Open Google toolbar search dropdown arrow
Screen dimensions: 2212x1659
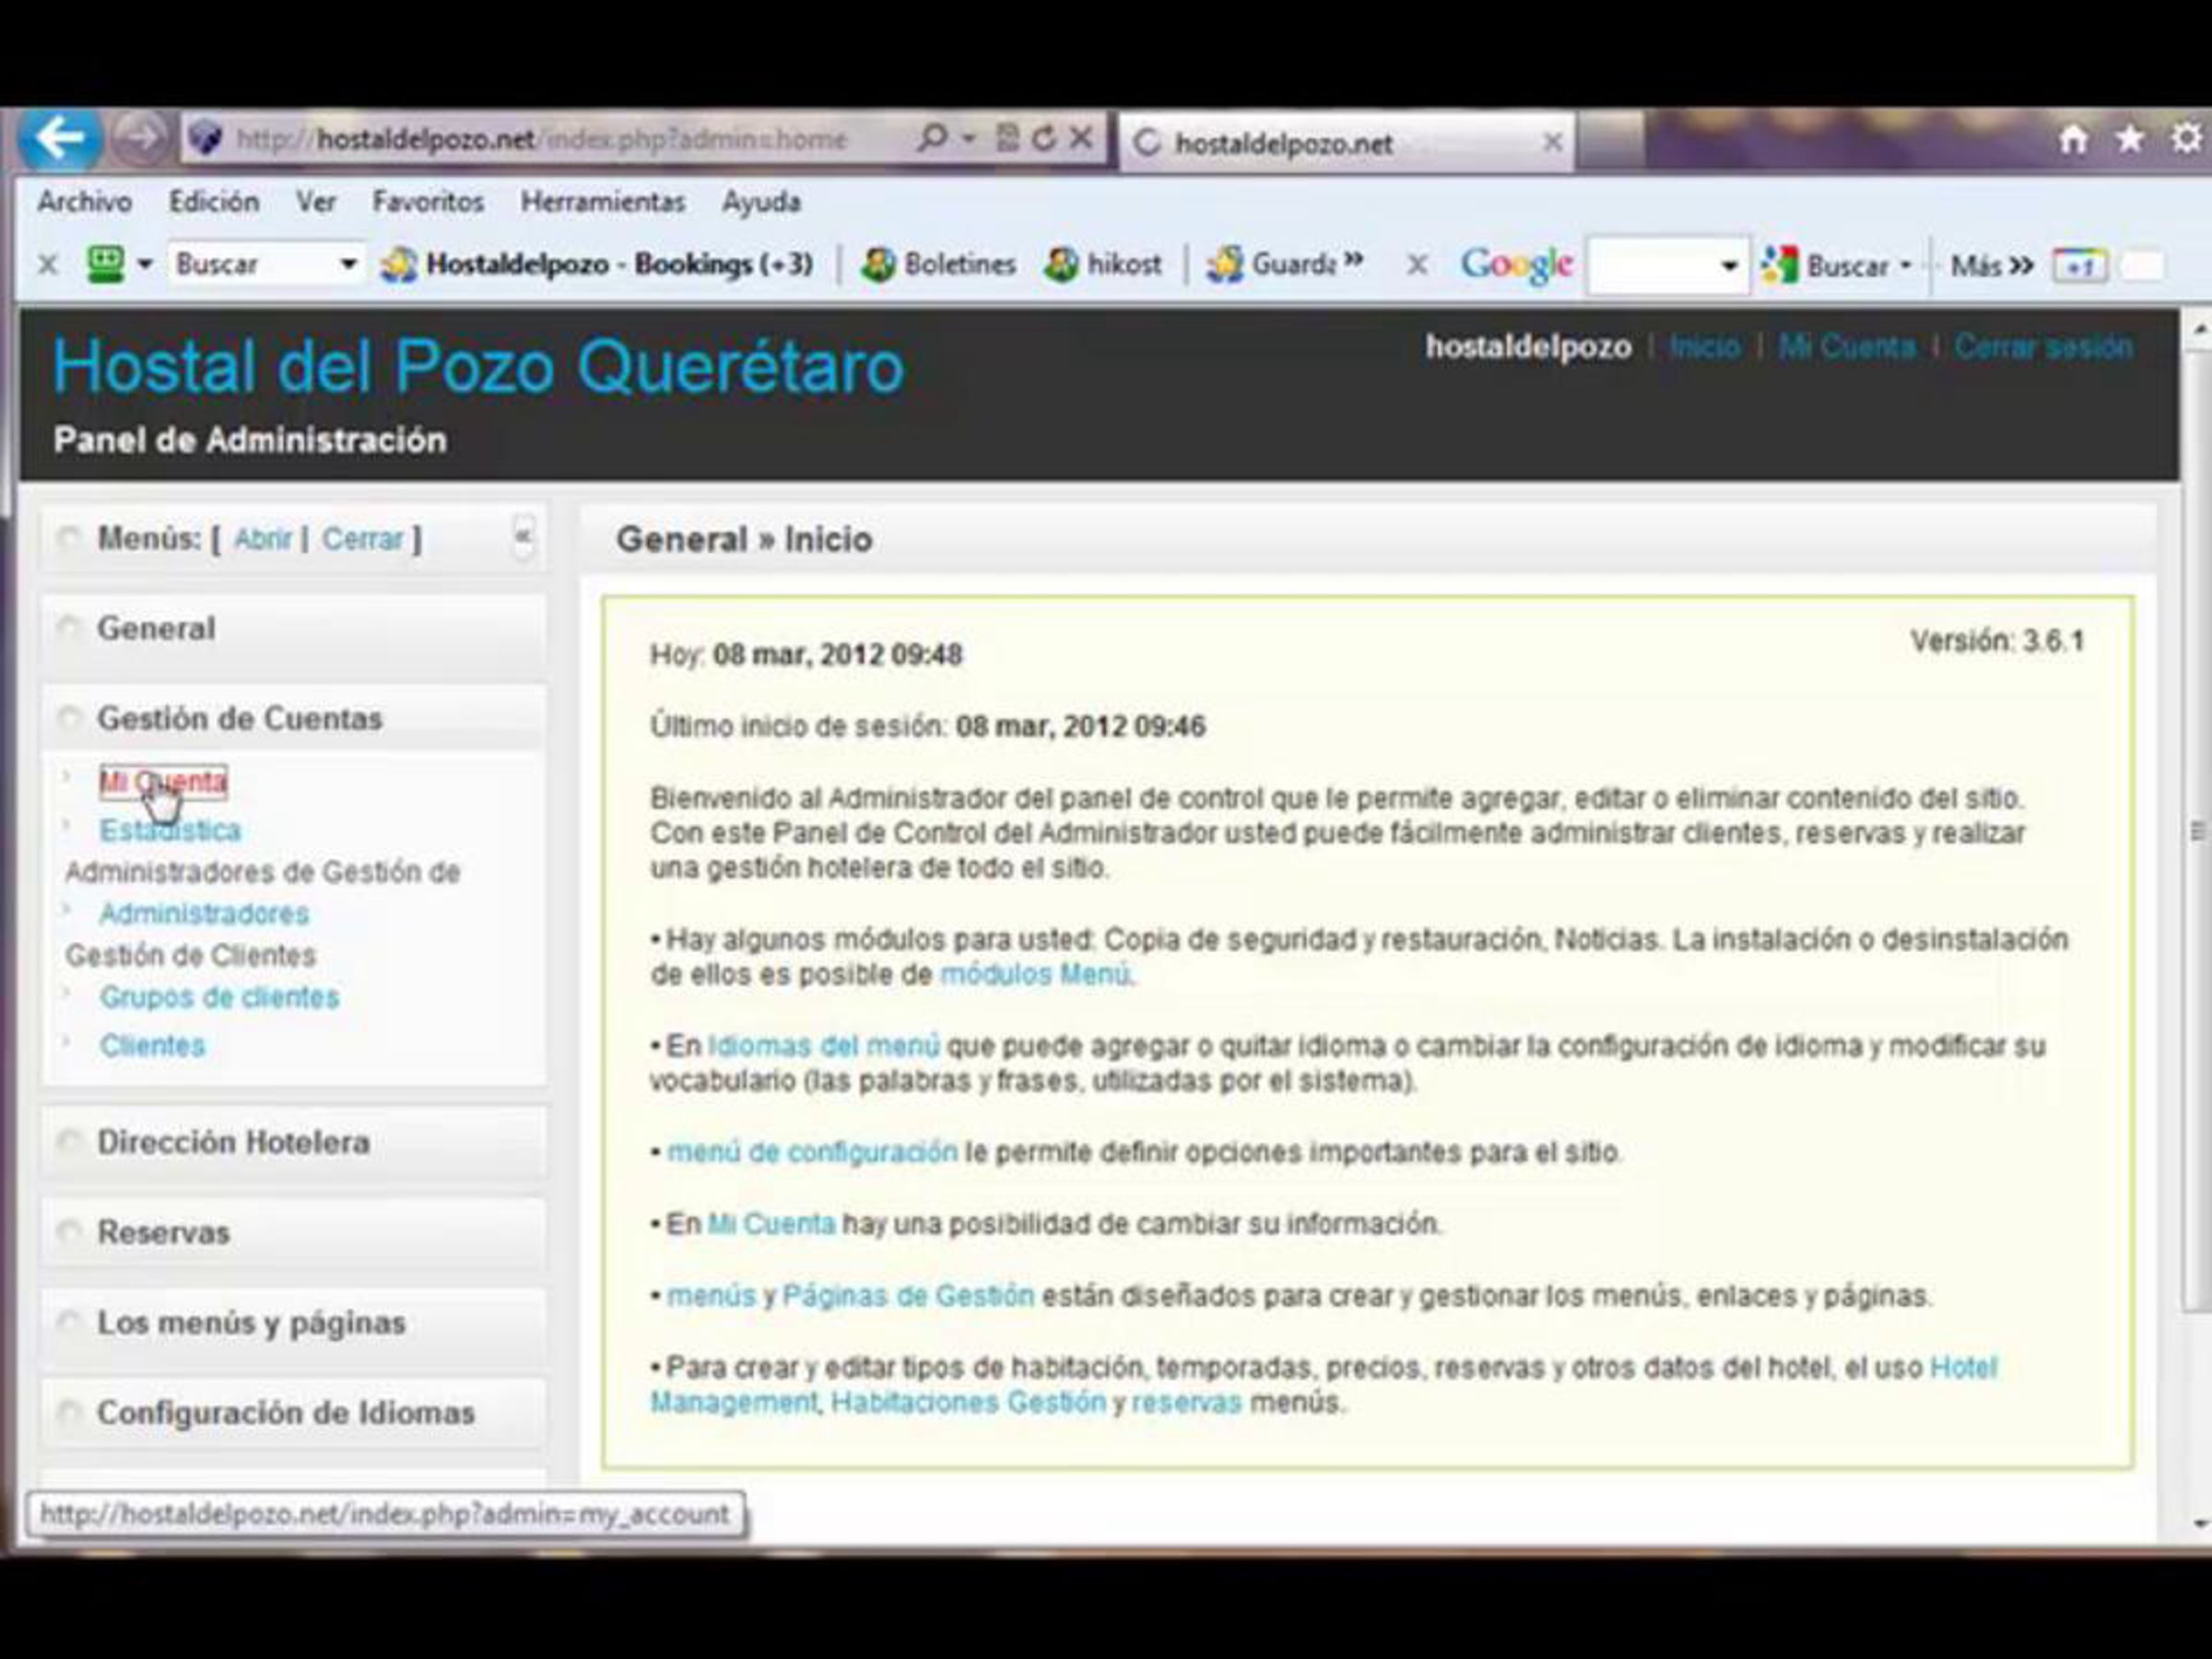1729,266
